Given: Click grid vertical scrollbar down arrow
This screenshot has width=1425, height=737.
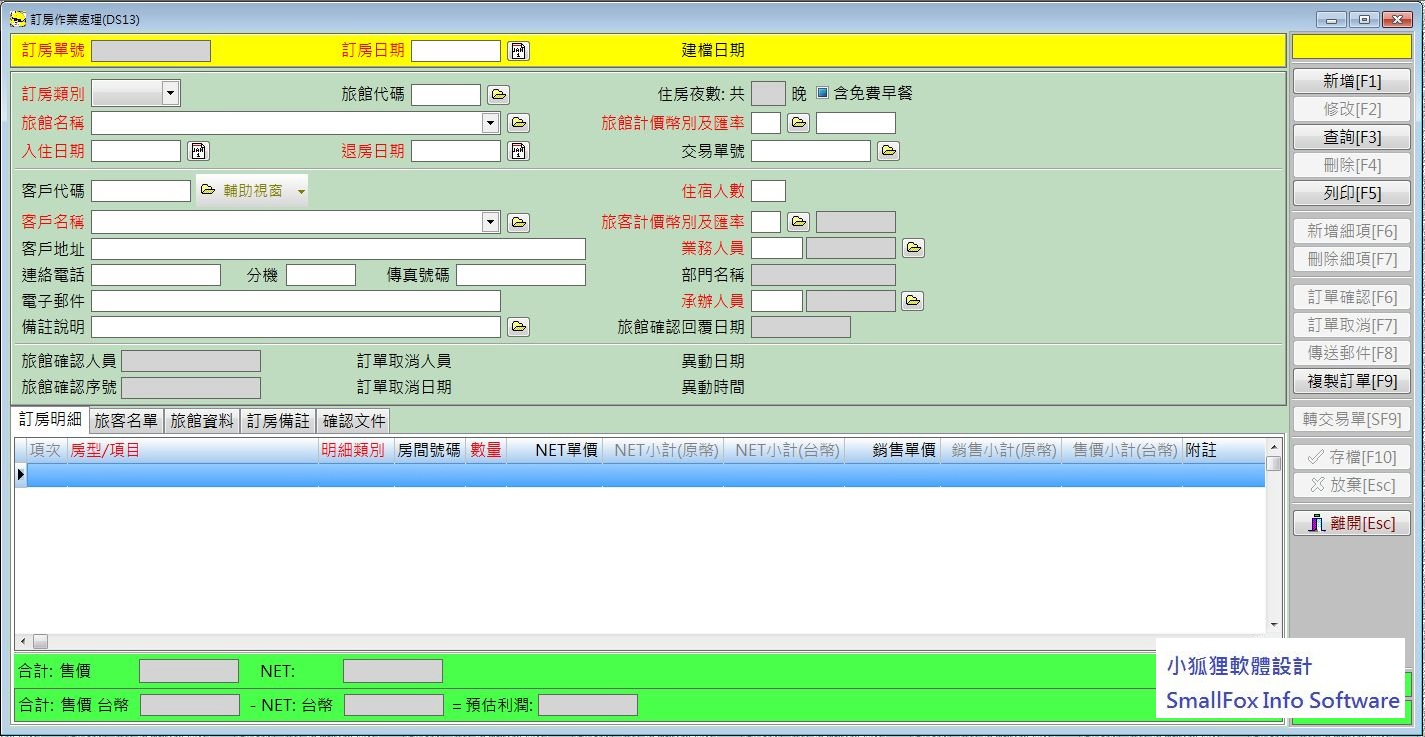Looking at the screenshot, I should click(x=1274, y=625).
